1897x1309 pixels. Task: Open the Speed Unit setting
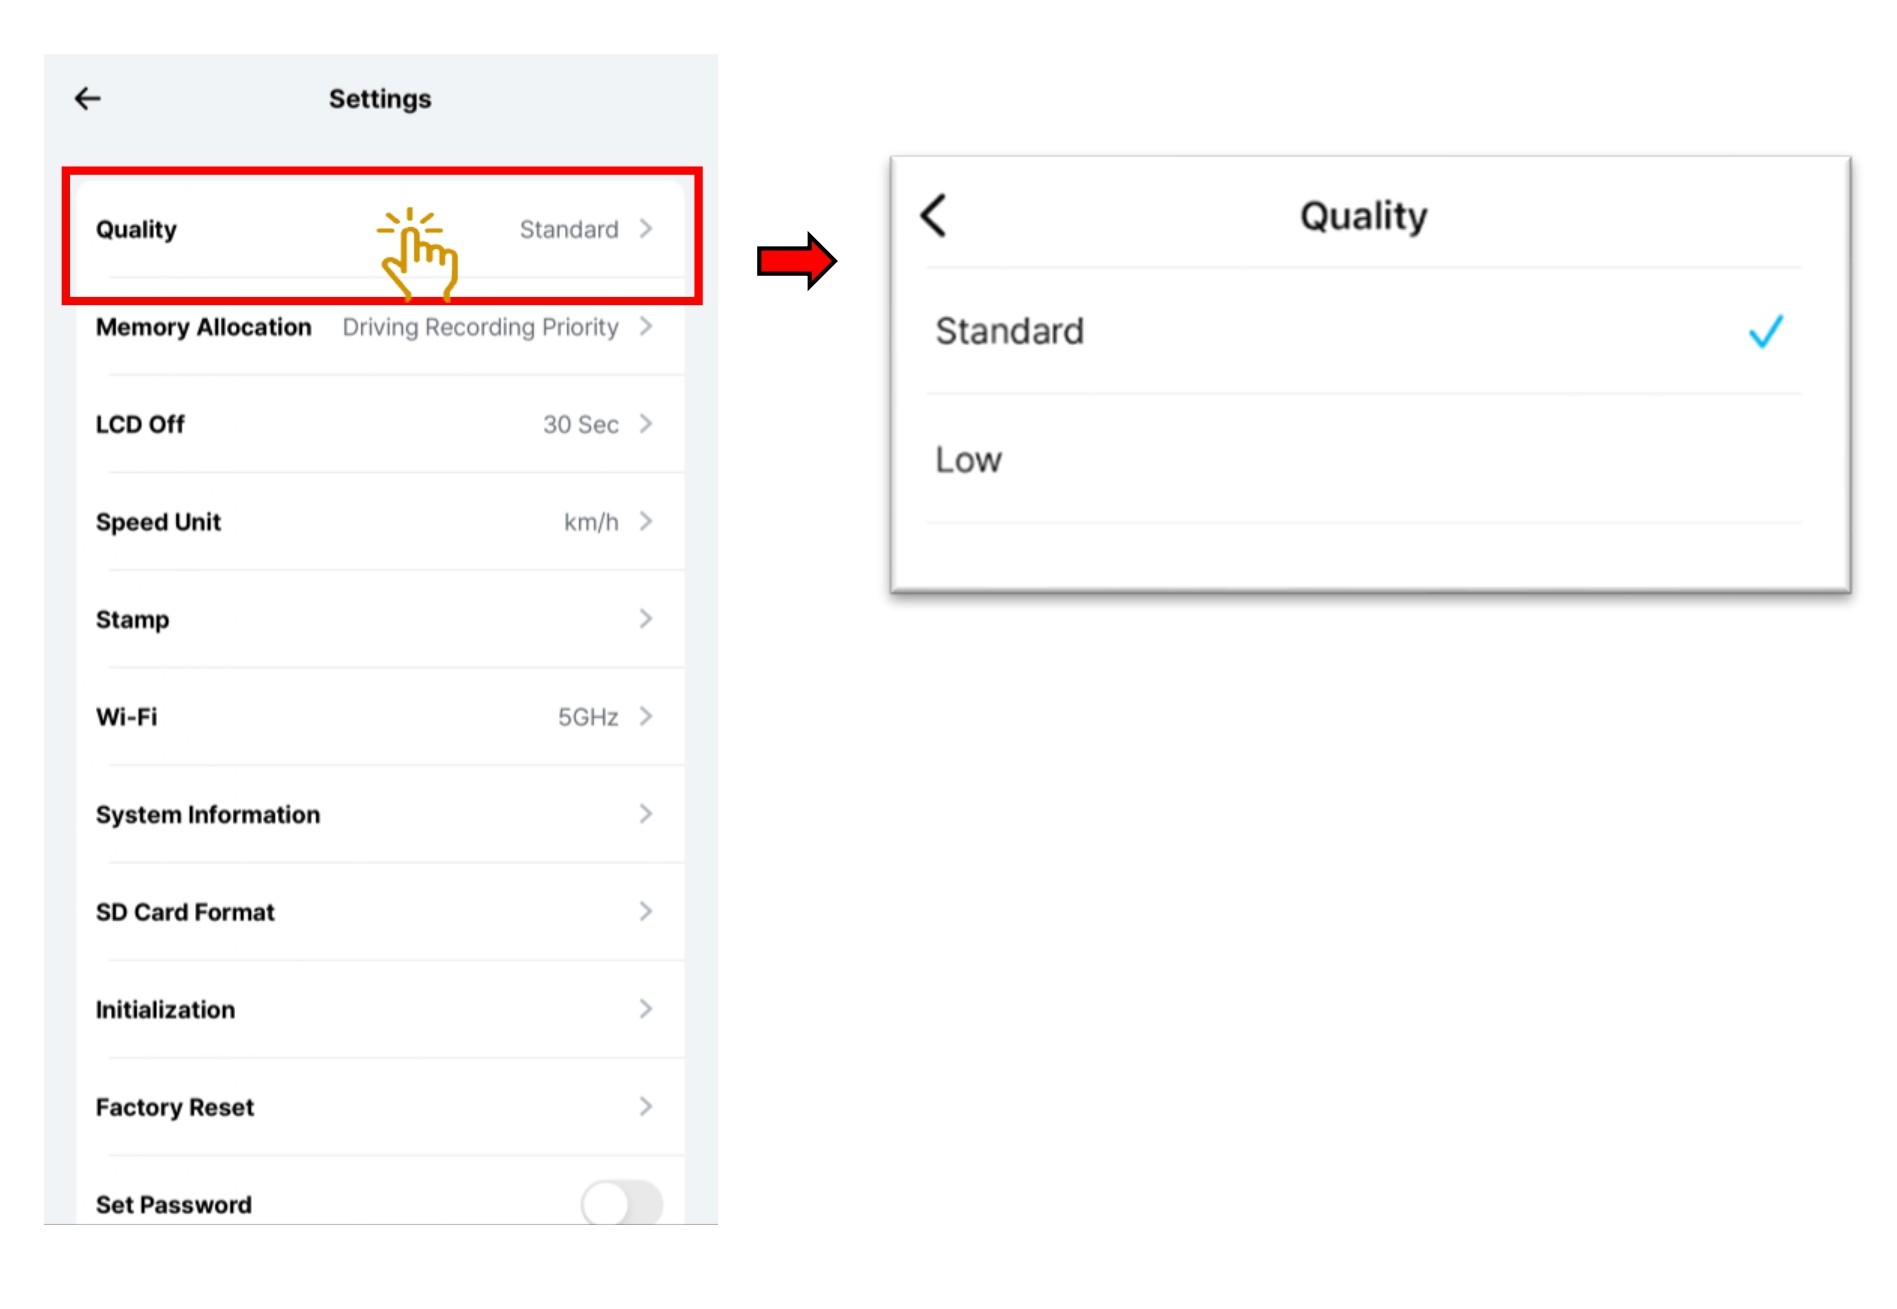click(x=380, y=522)
